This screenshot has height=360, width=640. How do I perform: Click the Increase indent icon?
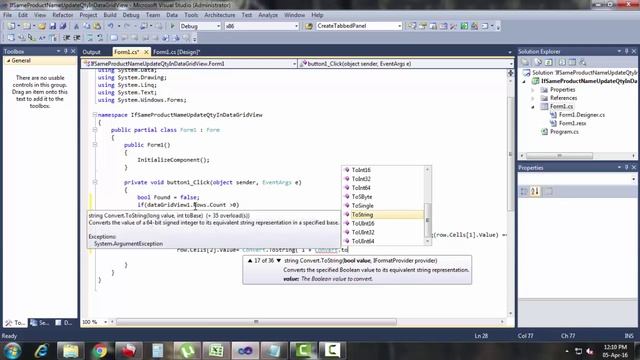pos(76,38)
